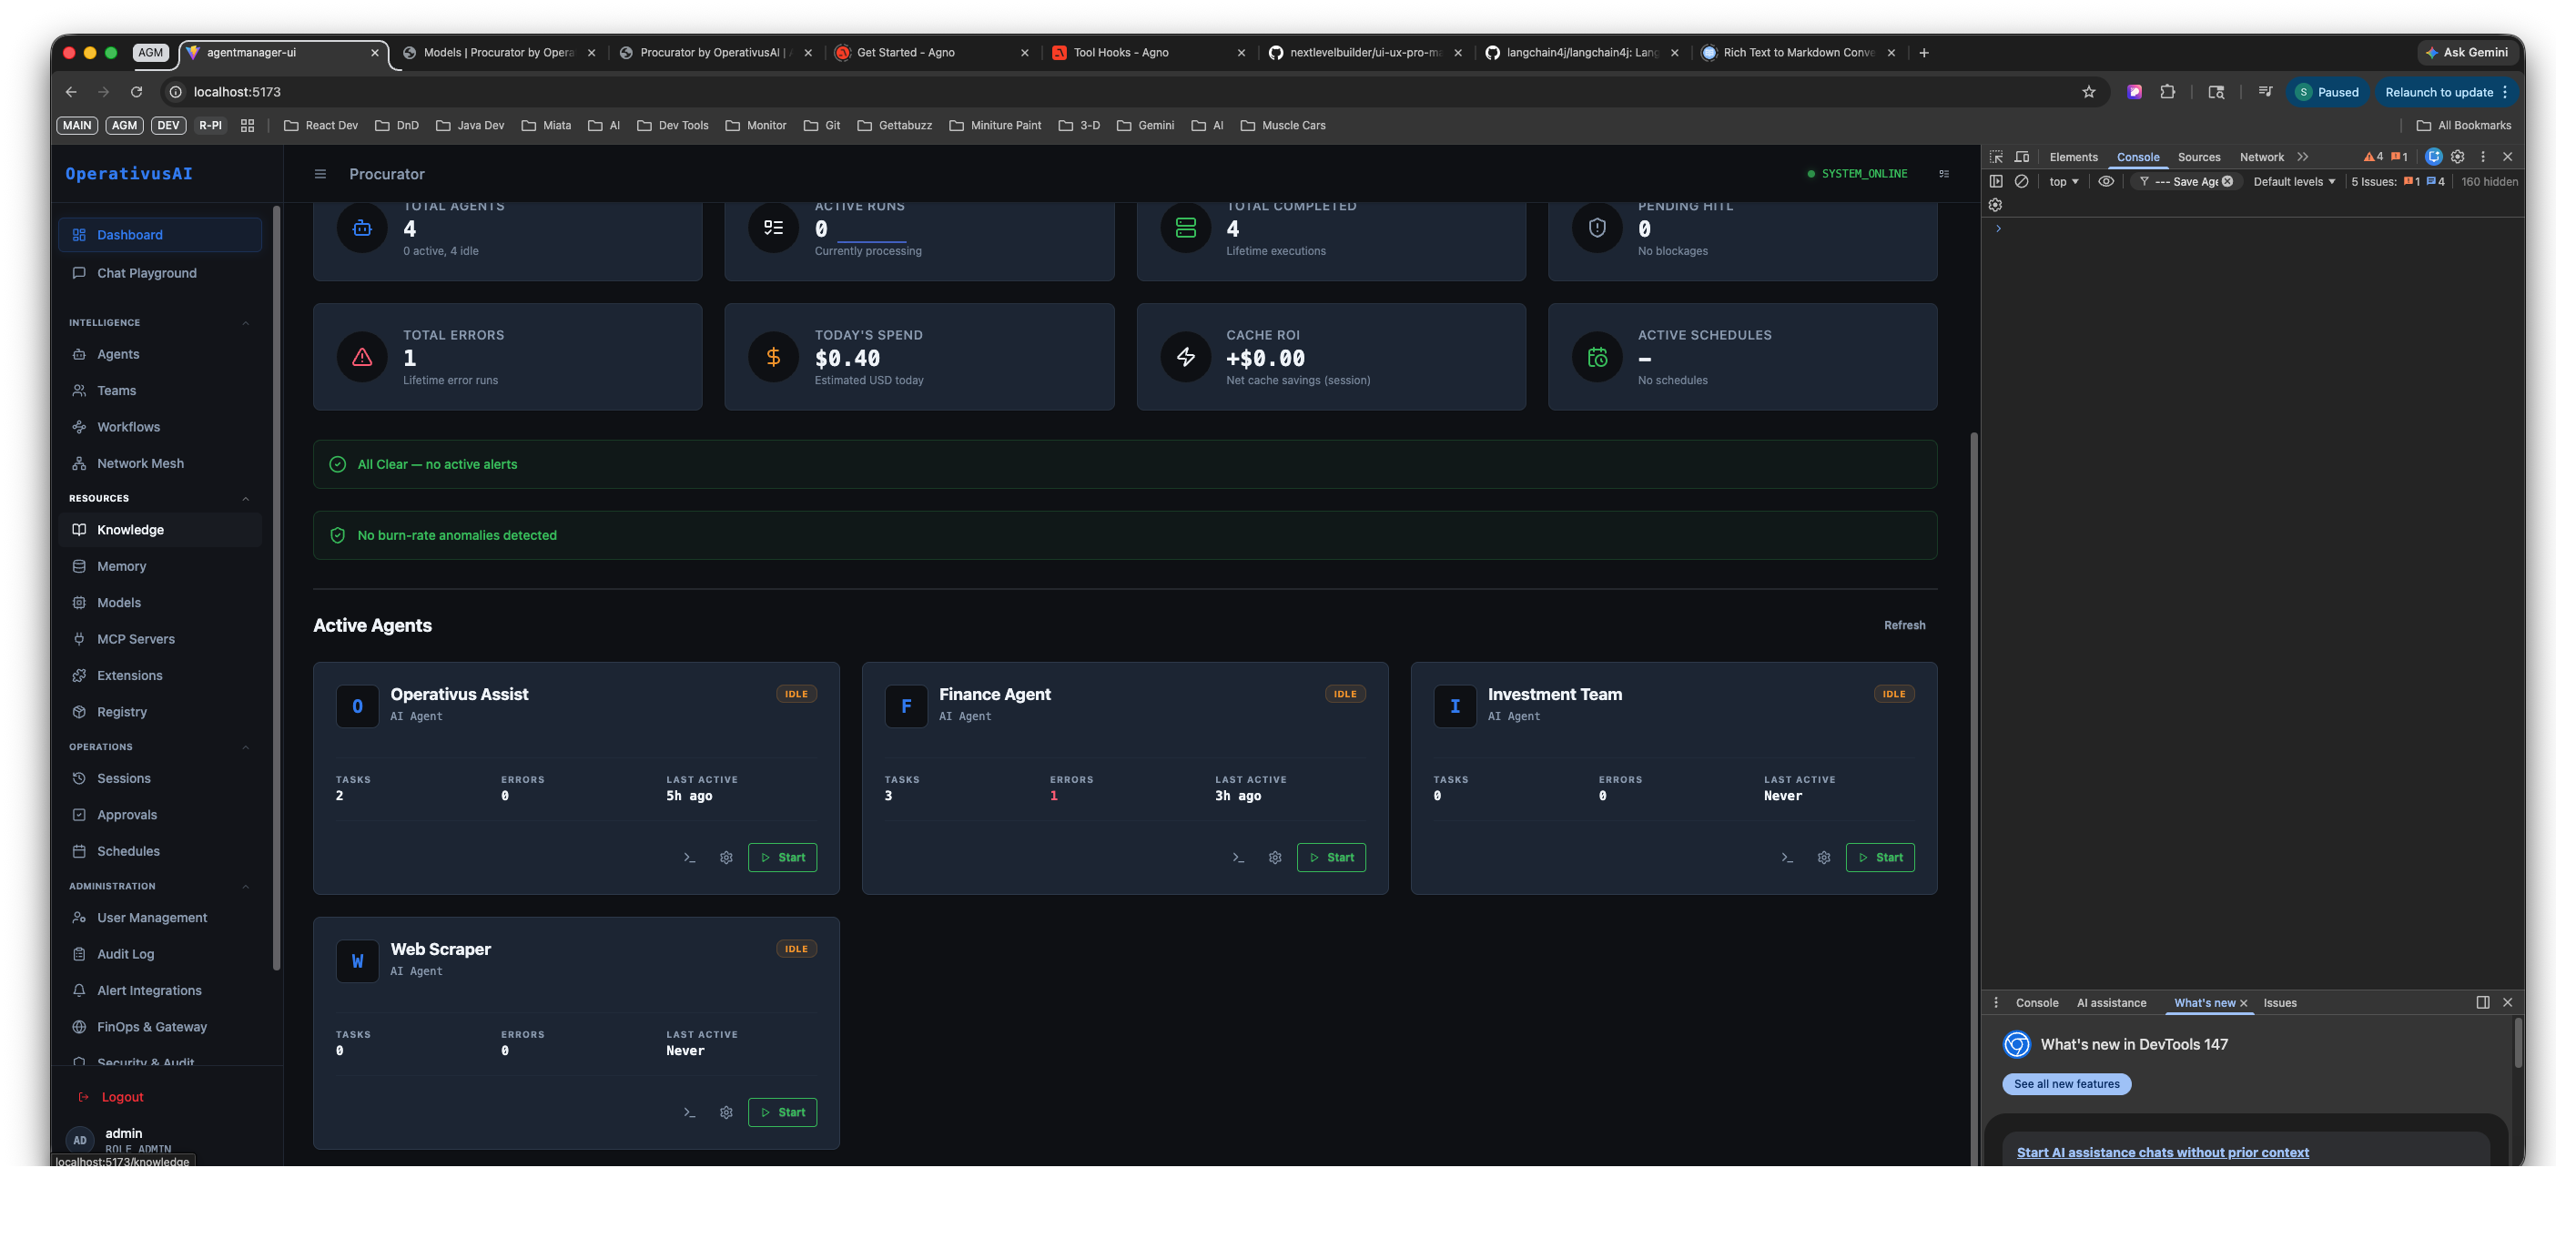Click the DevTools inspect element icon
This screenshot has height=1239, width=2576.
pyautogui.click(x=1996, y=157)
